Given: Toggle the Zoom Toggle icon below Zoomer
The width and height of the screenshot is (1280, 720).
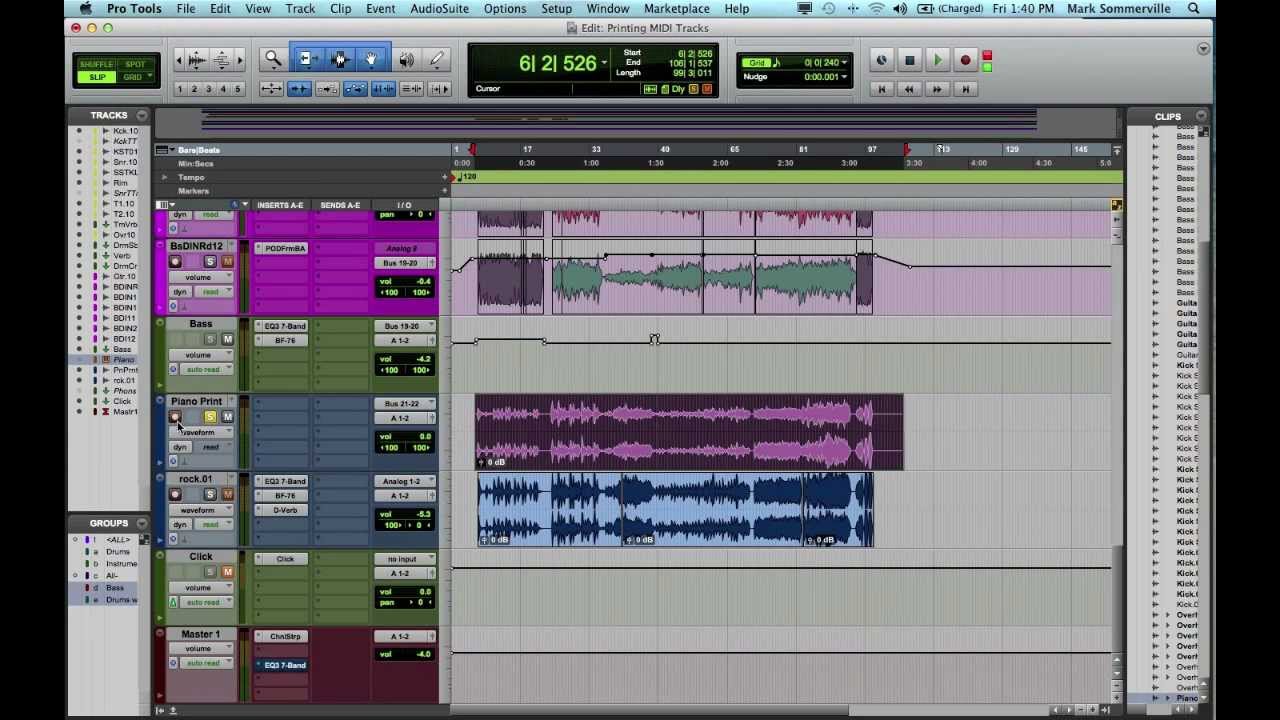Looking at the screenshot, I should point(271,89).
